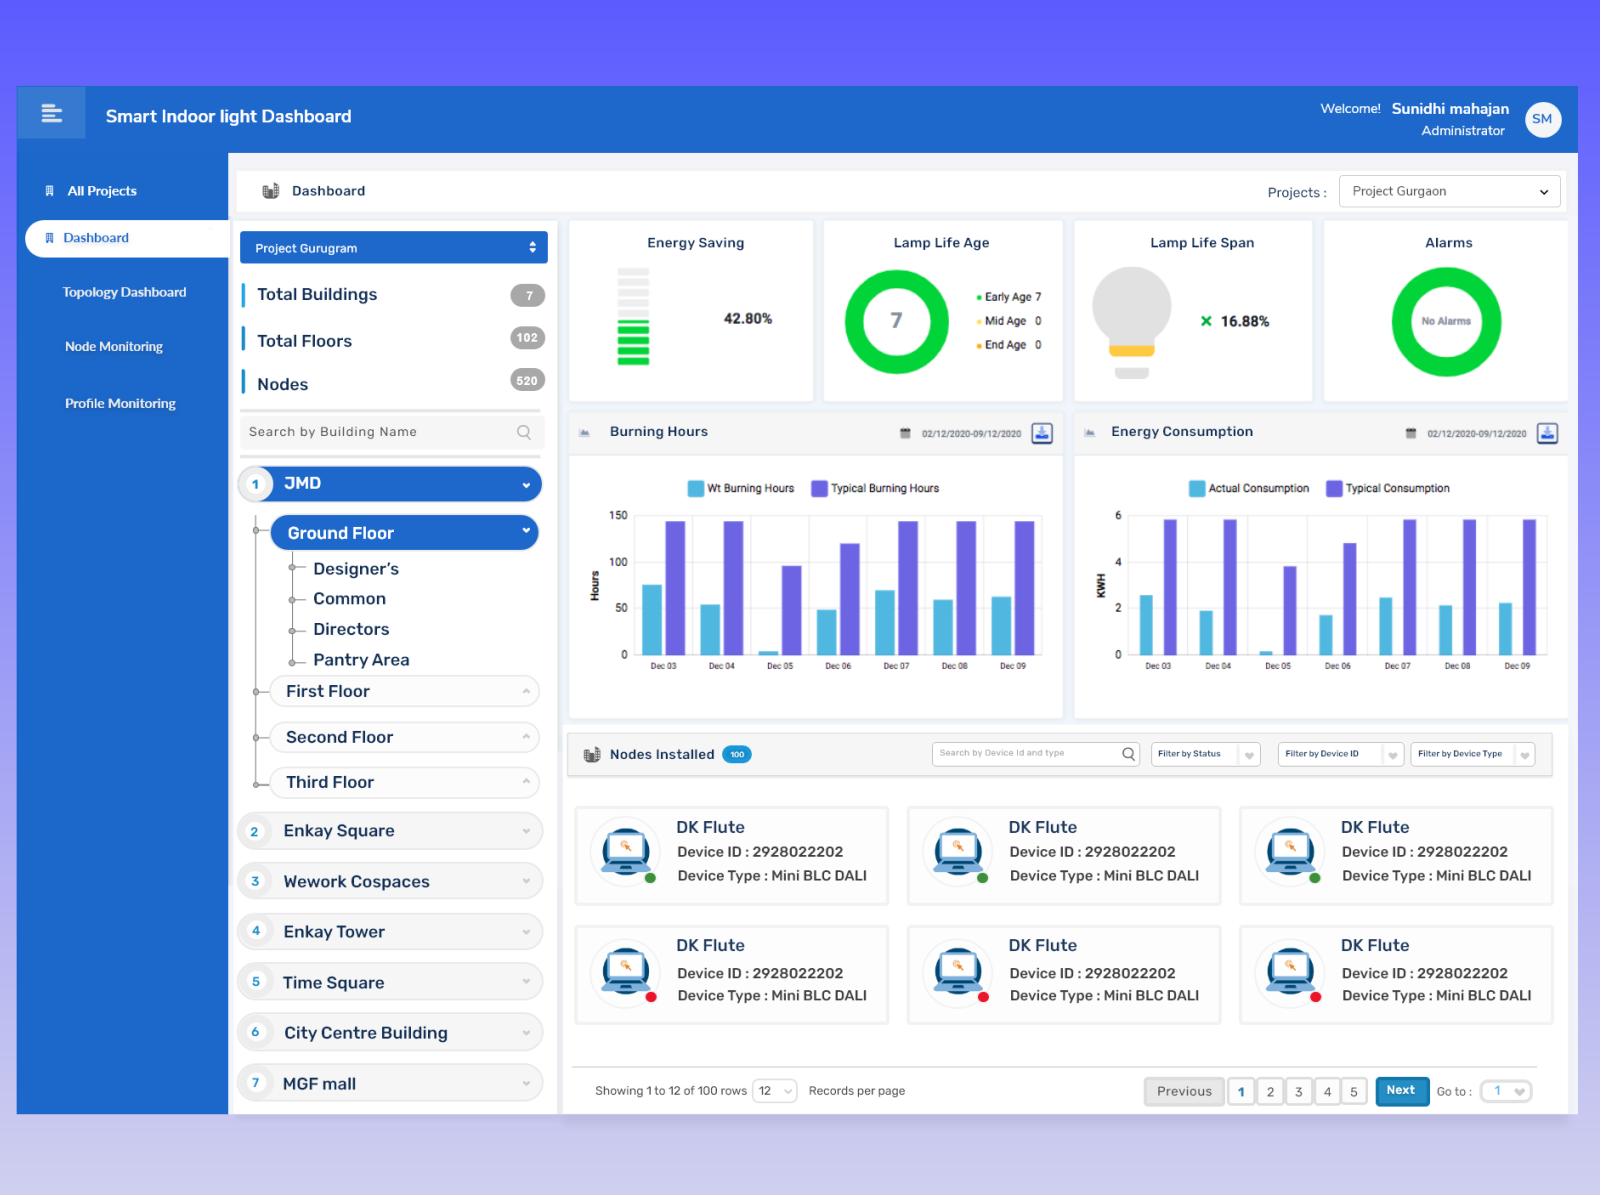Image resolution: width=1600 pixels, height=1195 pixels.
Task: Click the Burning Hours chart icon
Action: click(x=584, y=433)
